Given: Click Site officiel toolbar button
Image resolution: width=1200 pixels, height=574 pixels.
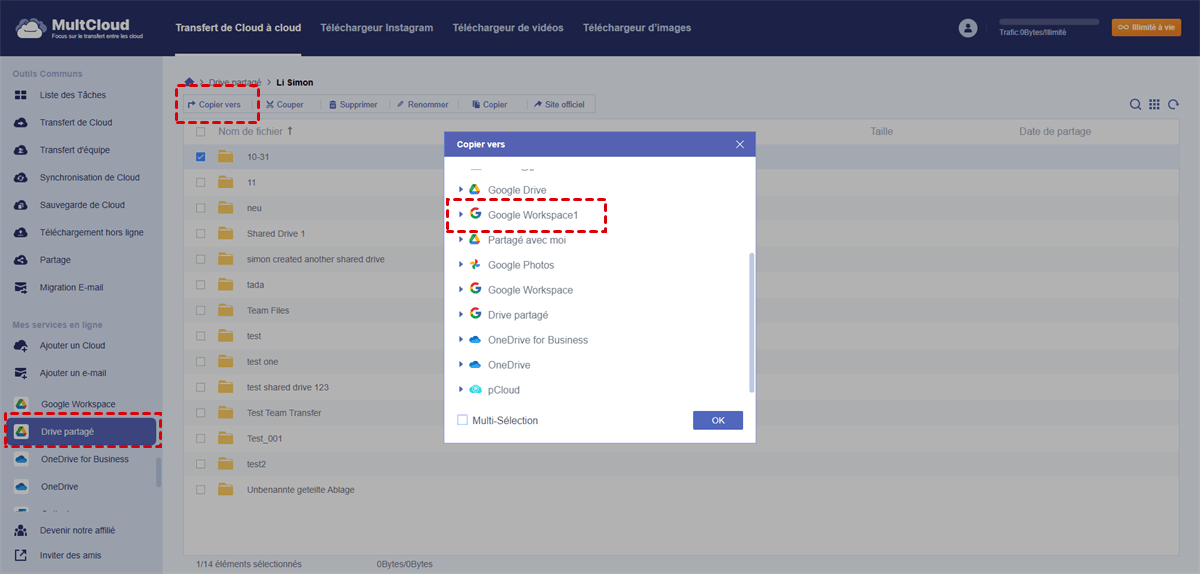Looking at the screenshot, I should point(560,104).
